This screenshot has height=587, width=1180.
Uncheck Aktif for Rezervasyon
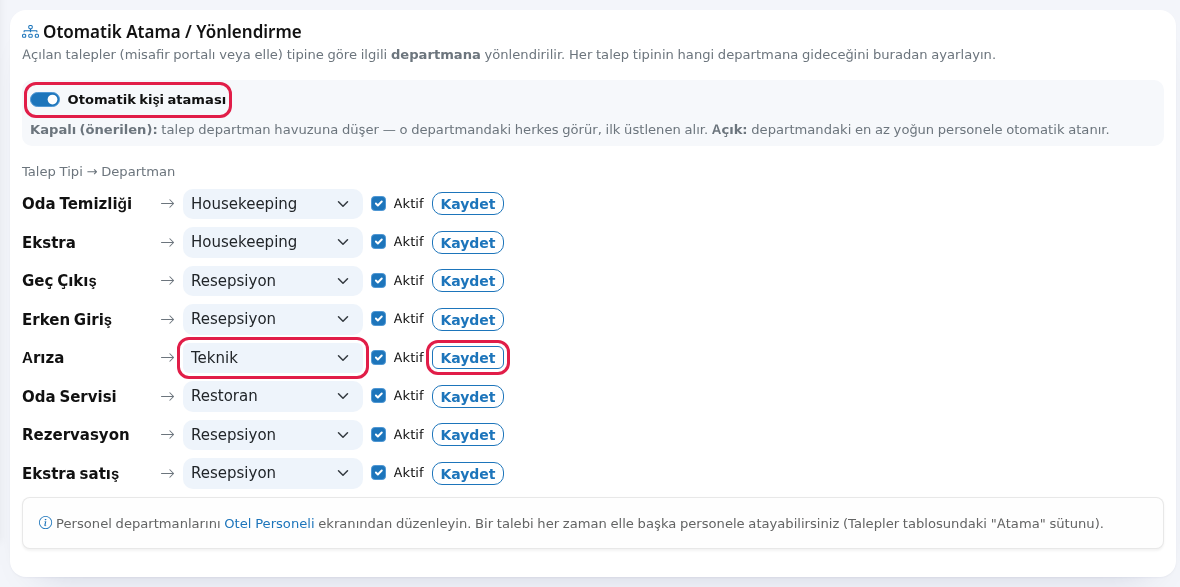379,434
